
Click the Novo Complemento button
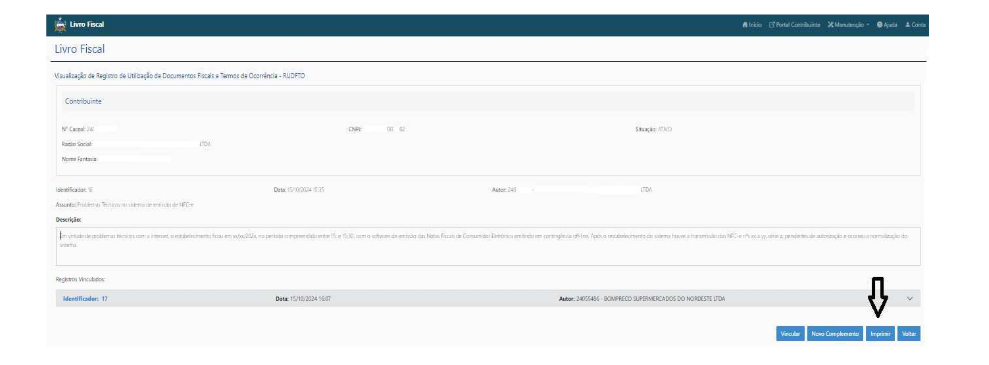tap(835, 333)
